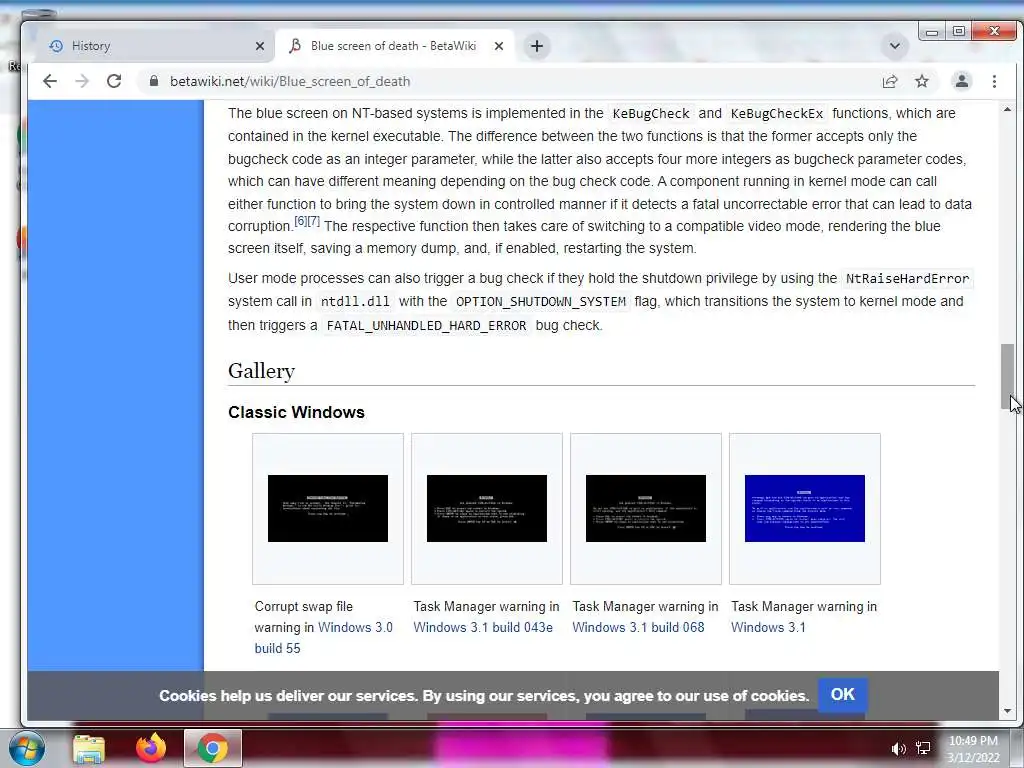Open a new tab with plus button

pos(537,46)
